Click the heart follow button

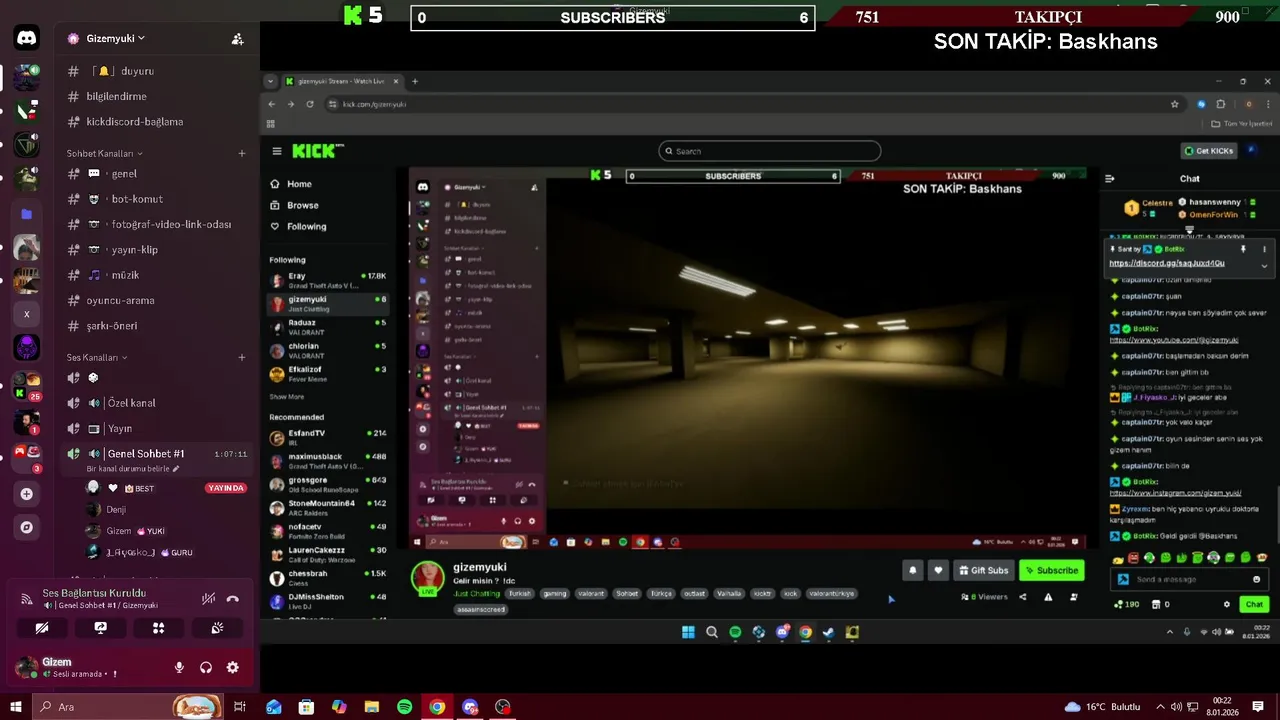[937, 570]
